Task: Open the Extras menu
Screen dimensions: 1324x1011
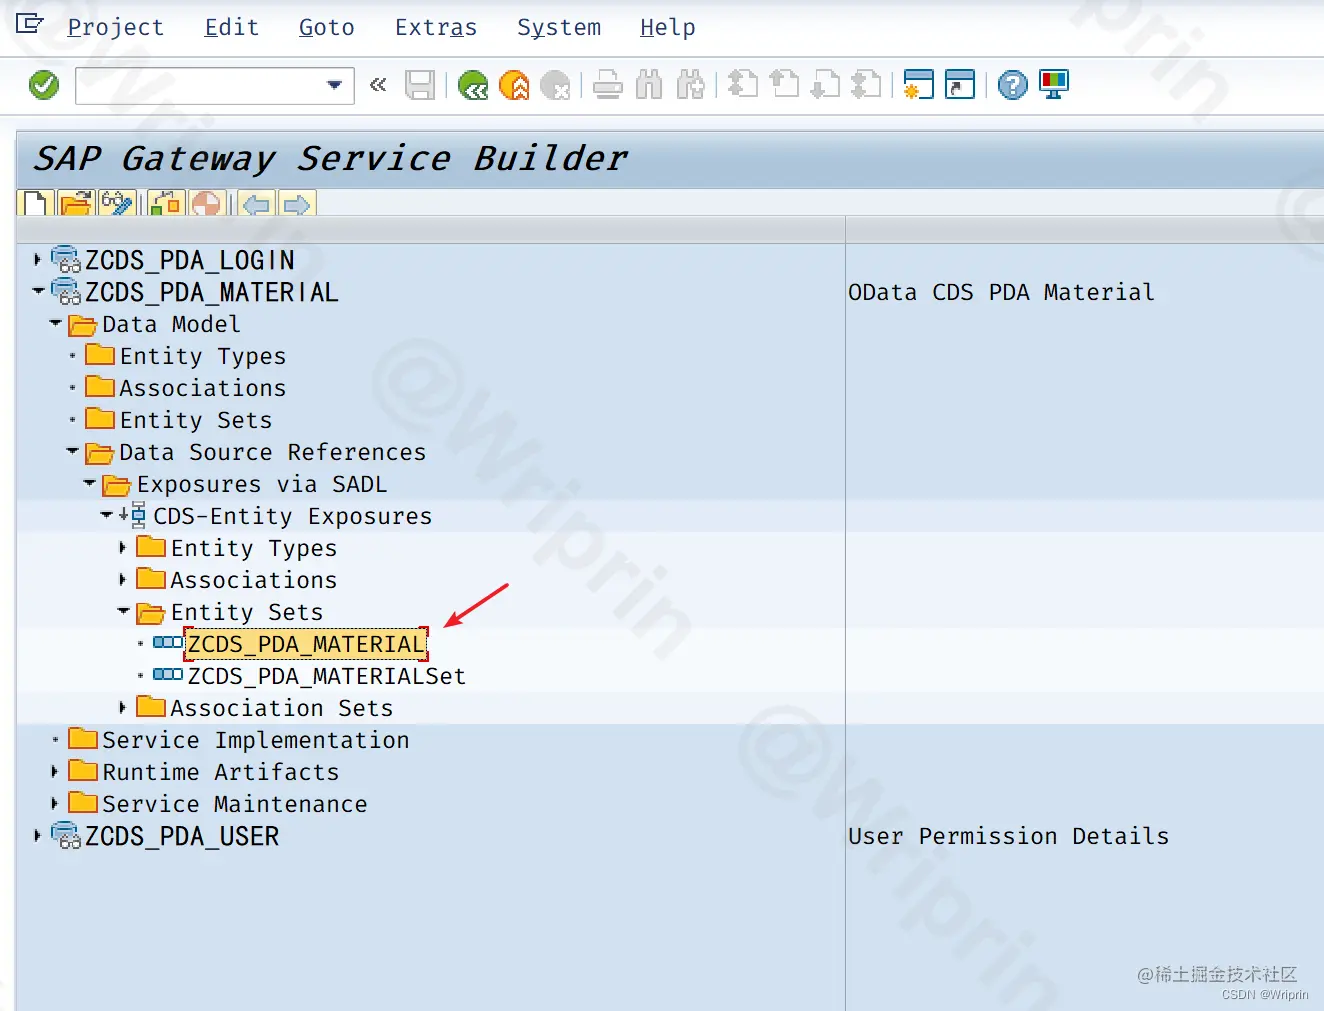Action: pos(436,27)
